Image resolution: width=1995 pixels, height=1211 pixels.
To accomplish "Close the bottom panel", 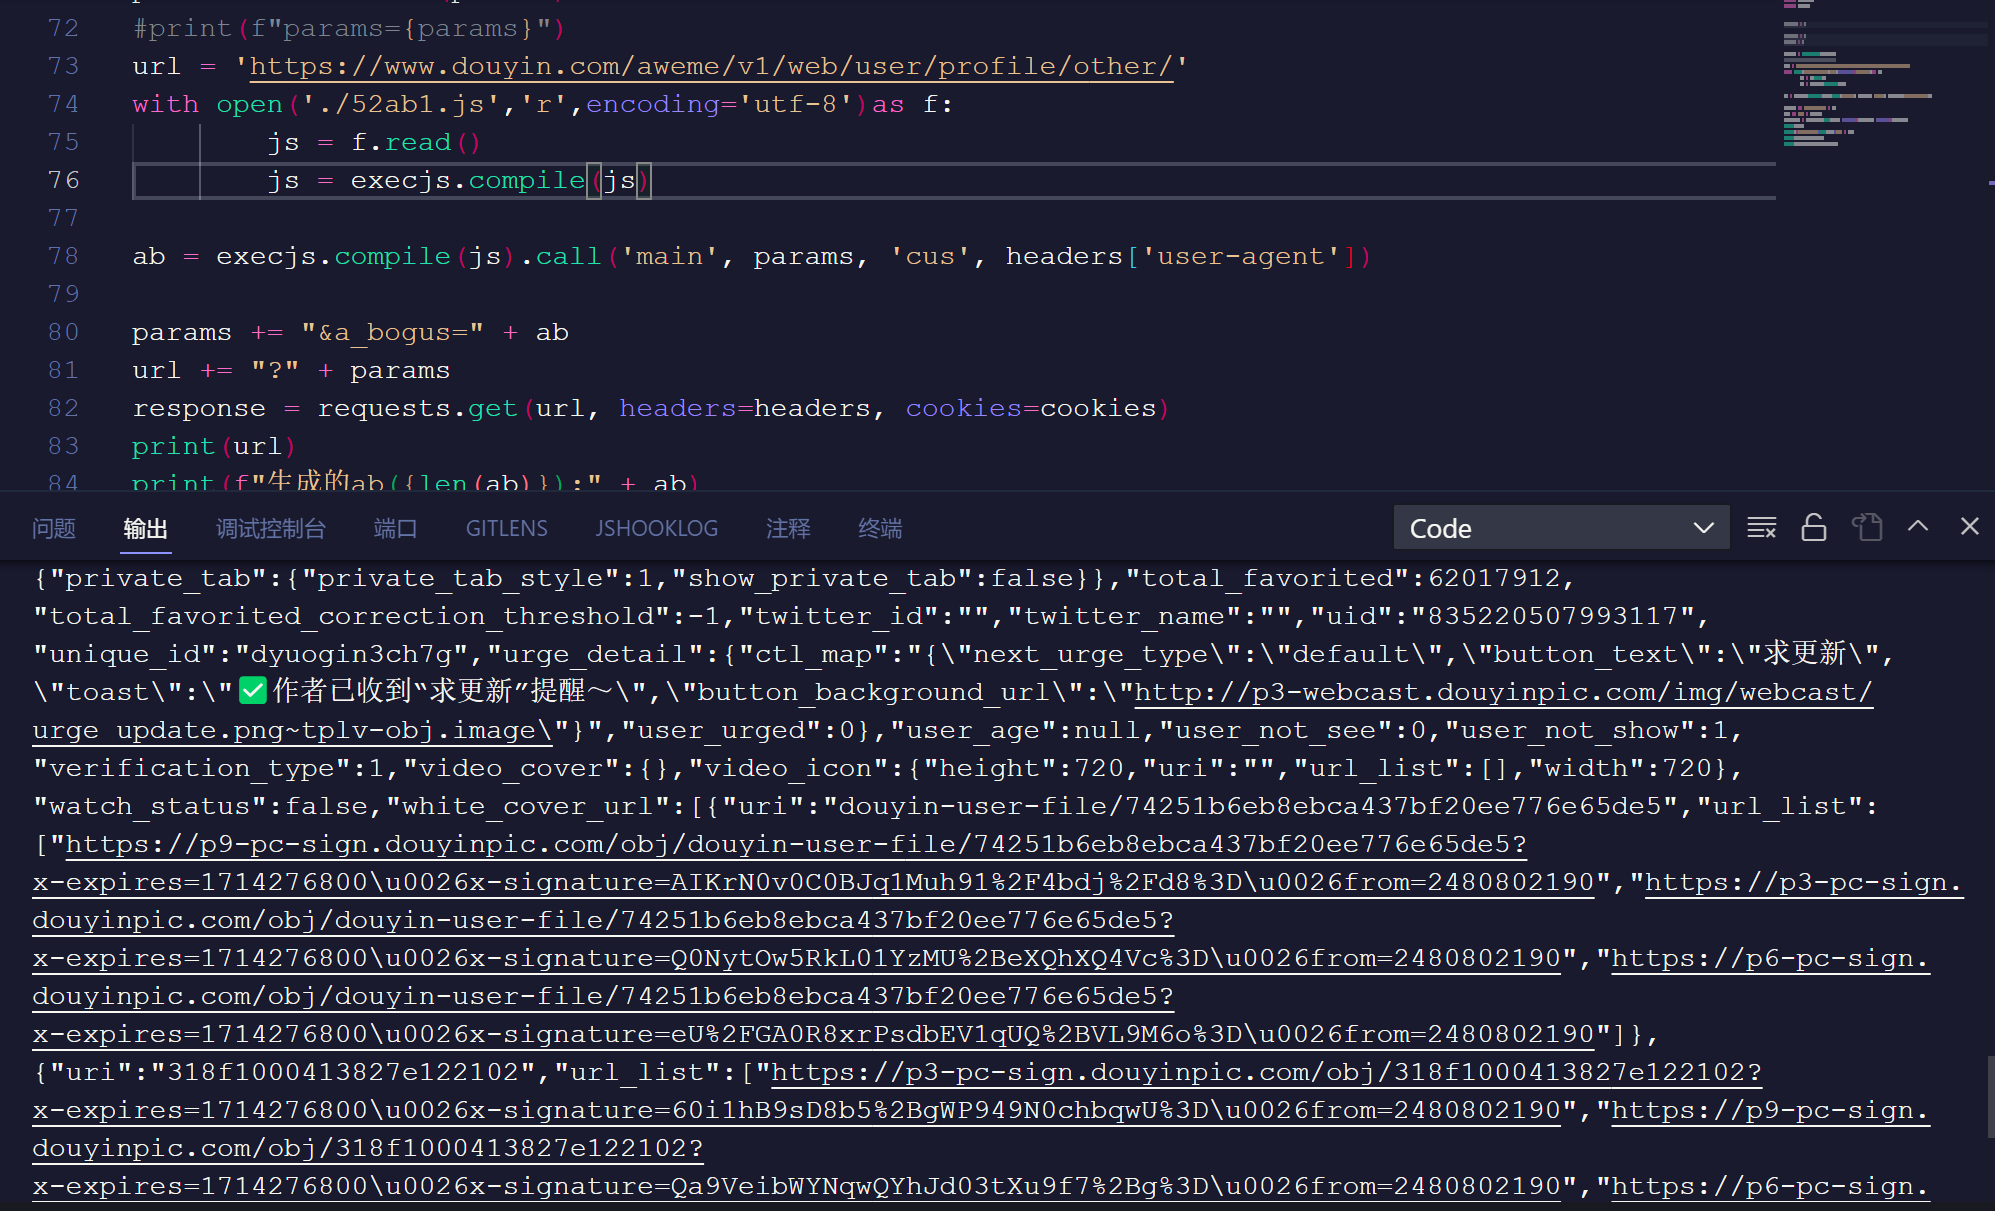I will coord(1969,526).
